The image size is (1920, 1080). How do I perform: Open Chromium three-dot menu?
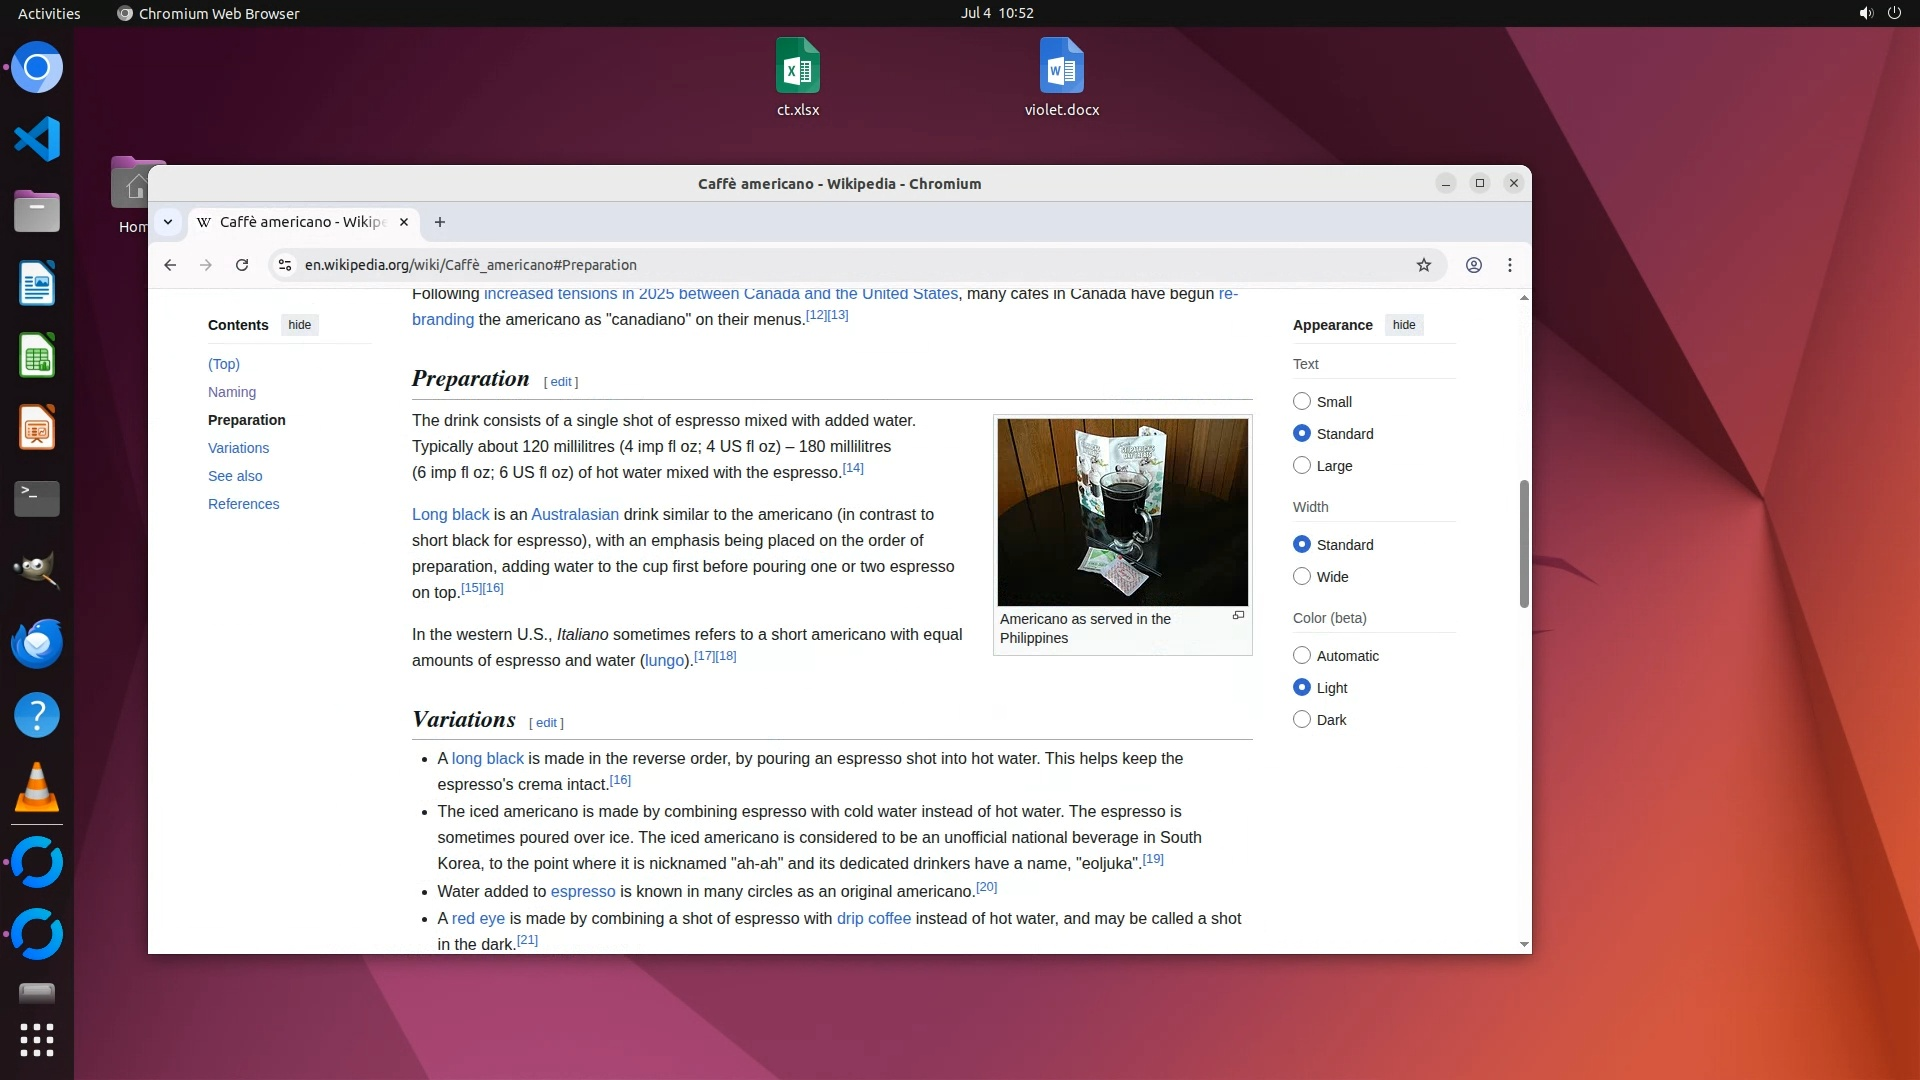[1510, 265]
